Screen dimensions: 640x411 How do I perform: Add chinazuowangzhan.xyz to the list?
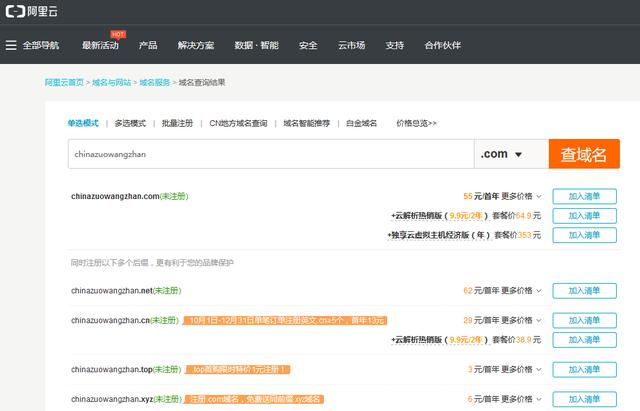point(584,399)
